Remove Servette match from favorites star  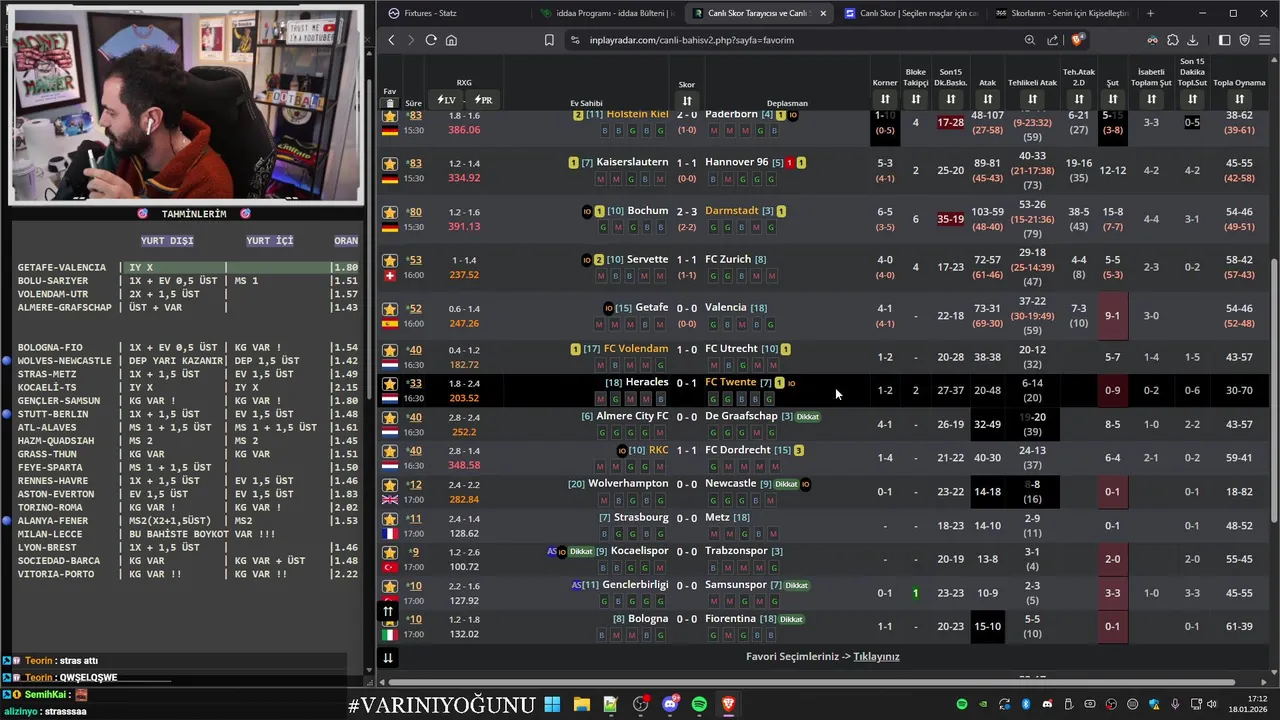390,260
